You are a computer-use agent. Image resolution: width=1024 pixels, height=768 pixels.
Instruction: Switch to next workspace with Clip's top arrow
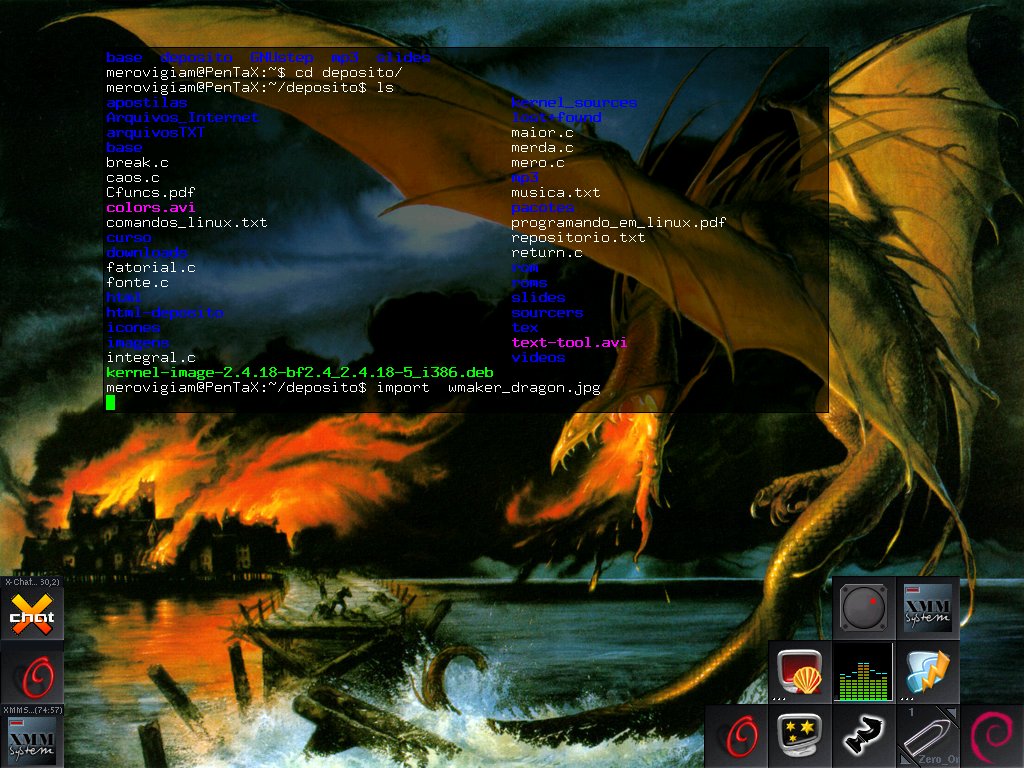952,712
